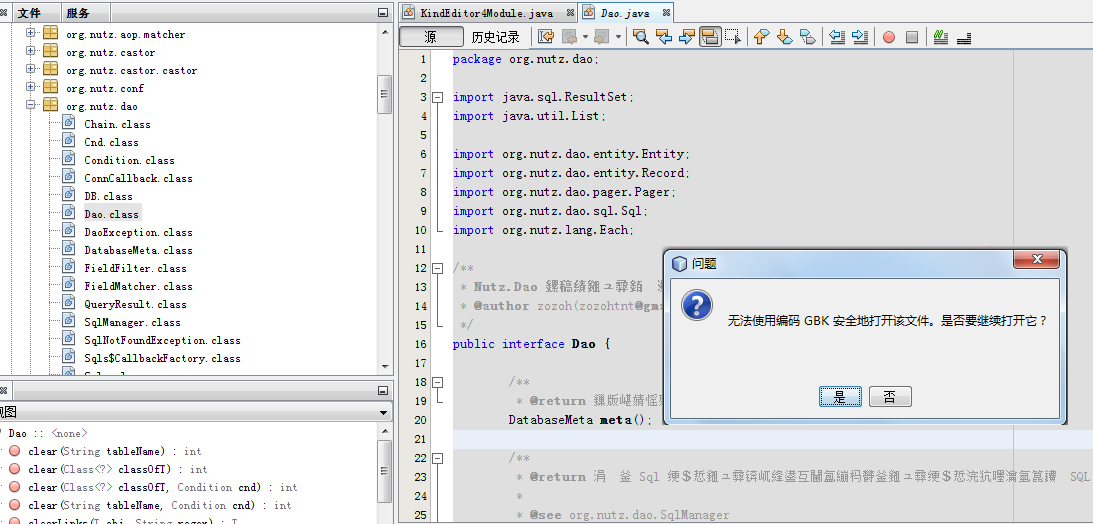Image resolution: width=1093 pixels, height=524 pixels.
Task: Jump to Last Edit location icon
Action: point(546,37)
